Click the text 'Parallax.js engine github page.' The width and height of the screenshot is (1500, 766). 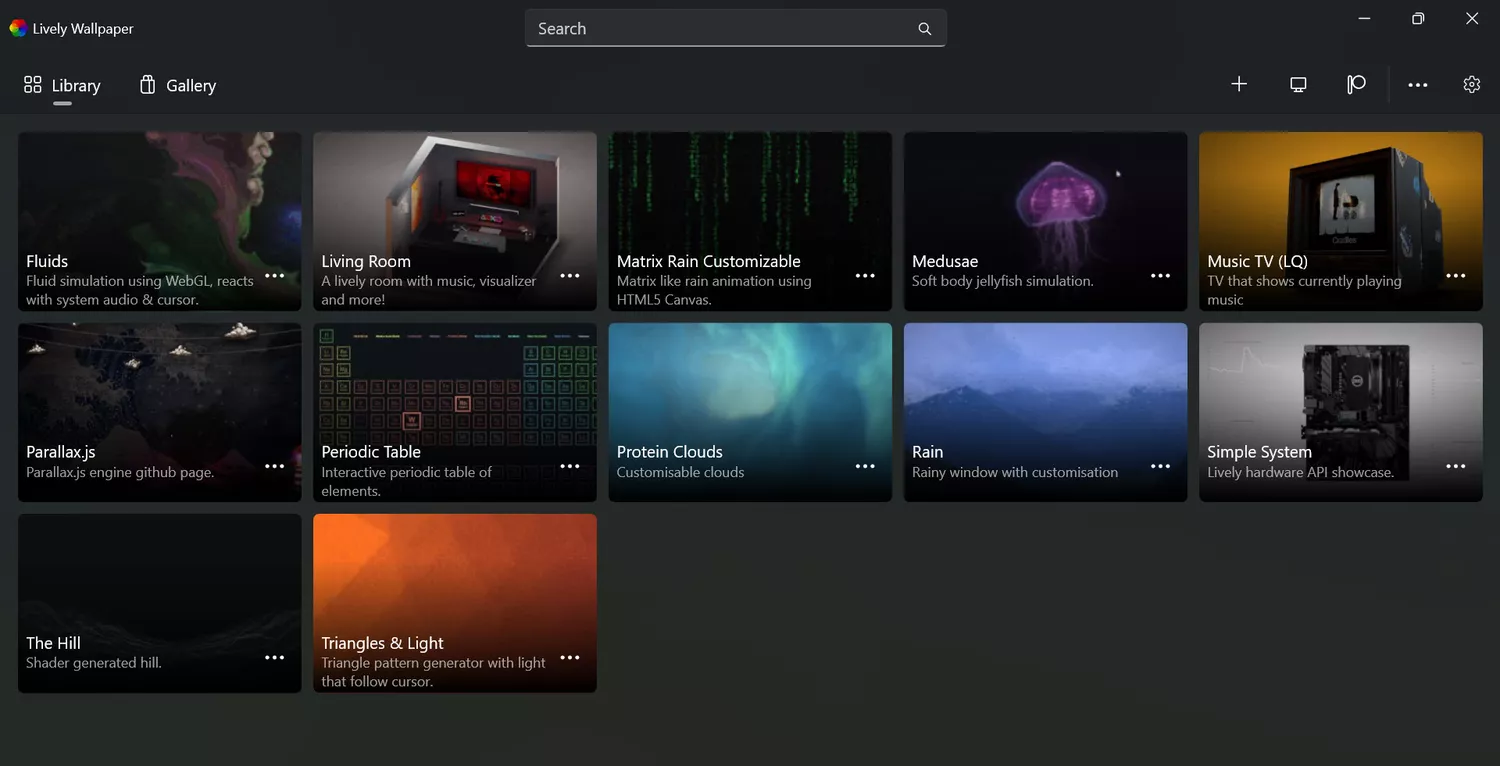point(120,472)
